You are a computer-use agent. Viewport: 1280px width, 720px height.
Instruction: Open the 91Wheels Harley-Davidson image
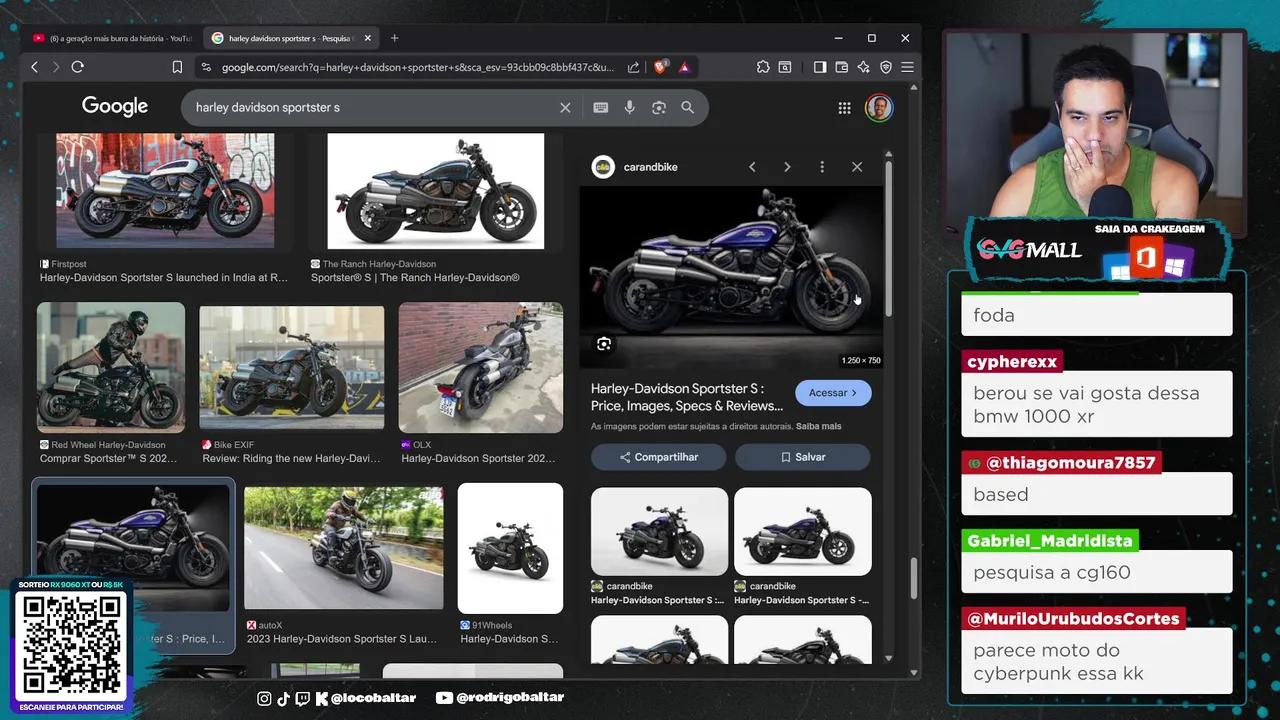point(510,548)
